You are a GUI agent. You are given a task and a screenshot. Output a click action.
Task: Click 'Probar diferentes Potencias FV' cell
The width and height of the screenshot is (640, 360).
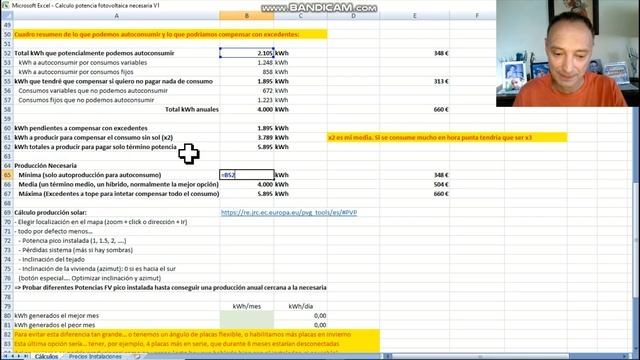[x=170, y=287]
